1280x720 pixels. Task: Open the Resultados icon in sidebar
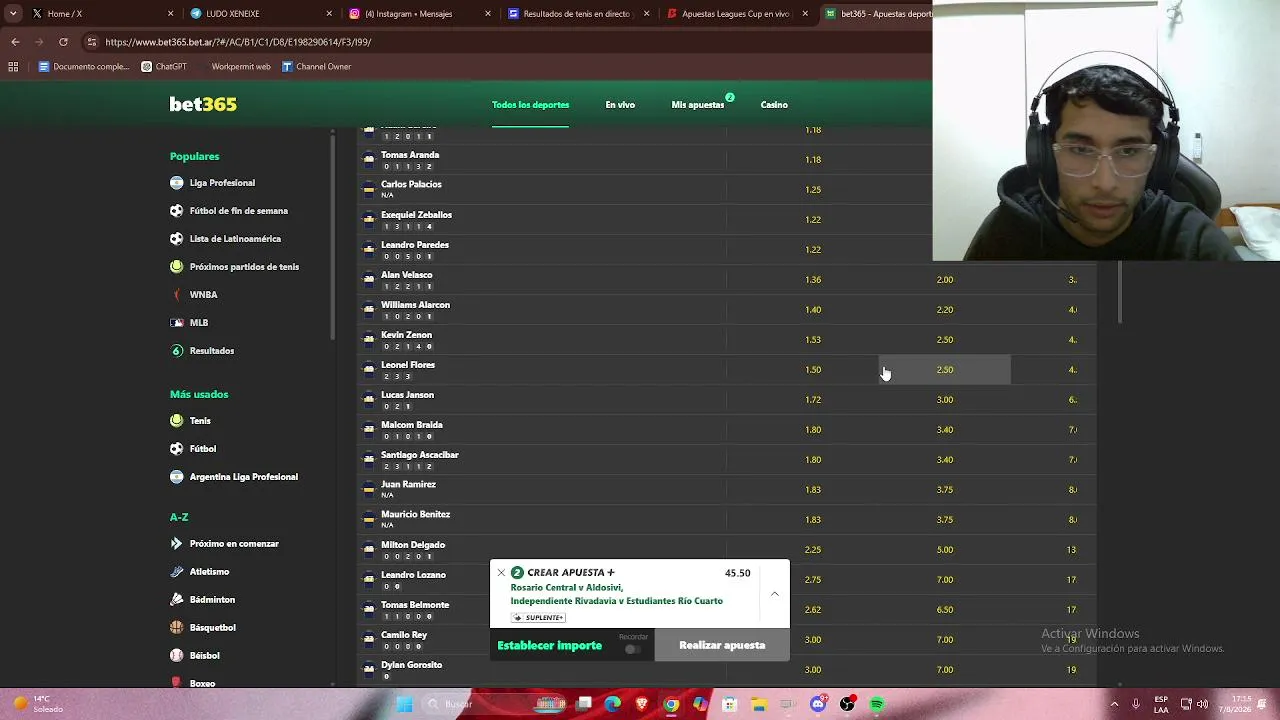click(177, 351)
